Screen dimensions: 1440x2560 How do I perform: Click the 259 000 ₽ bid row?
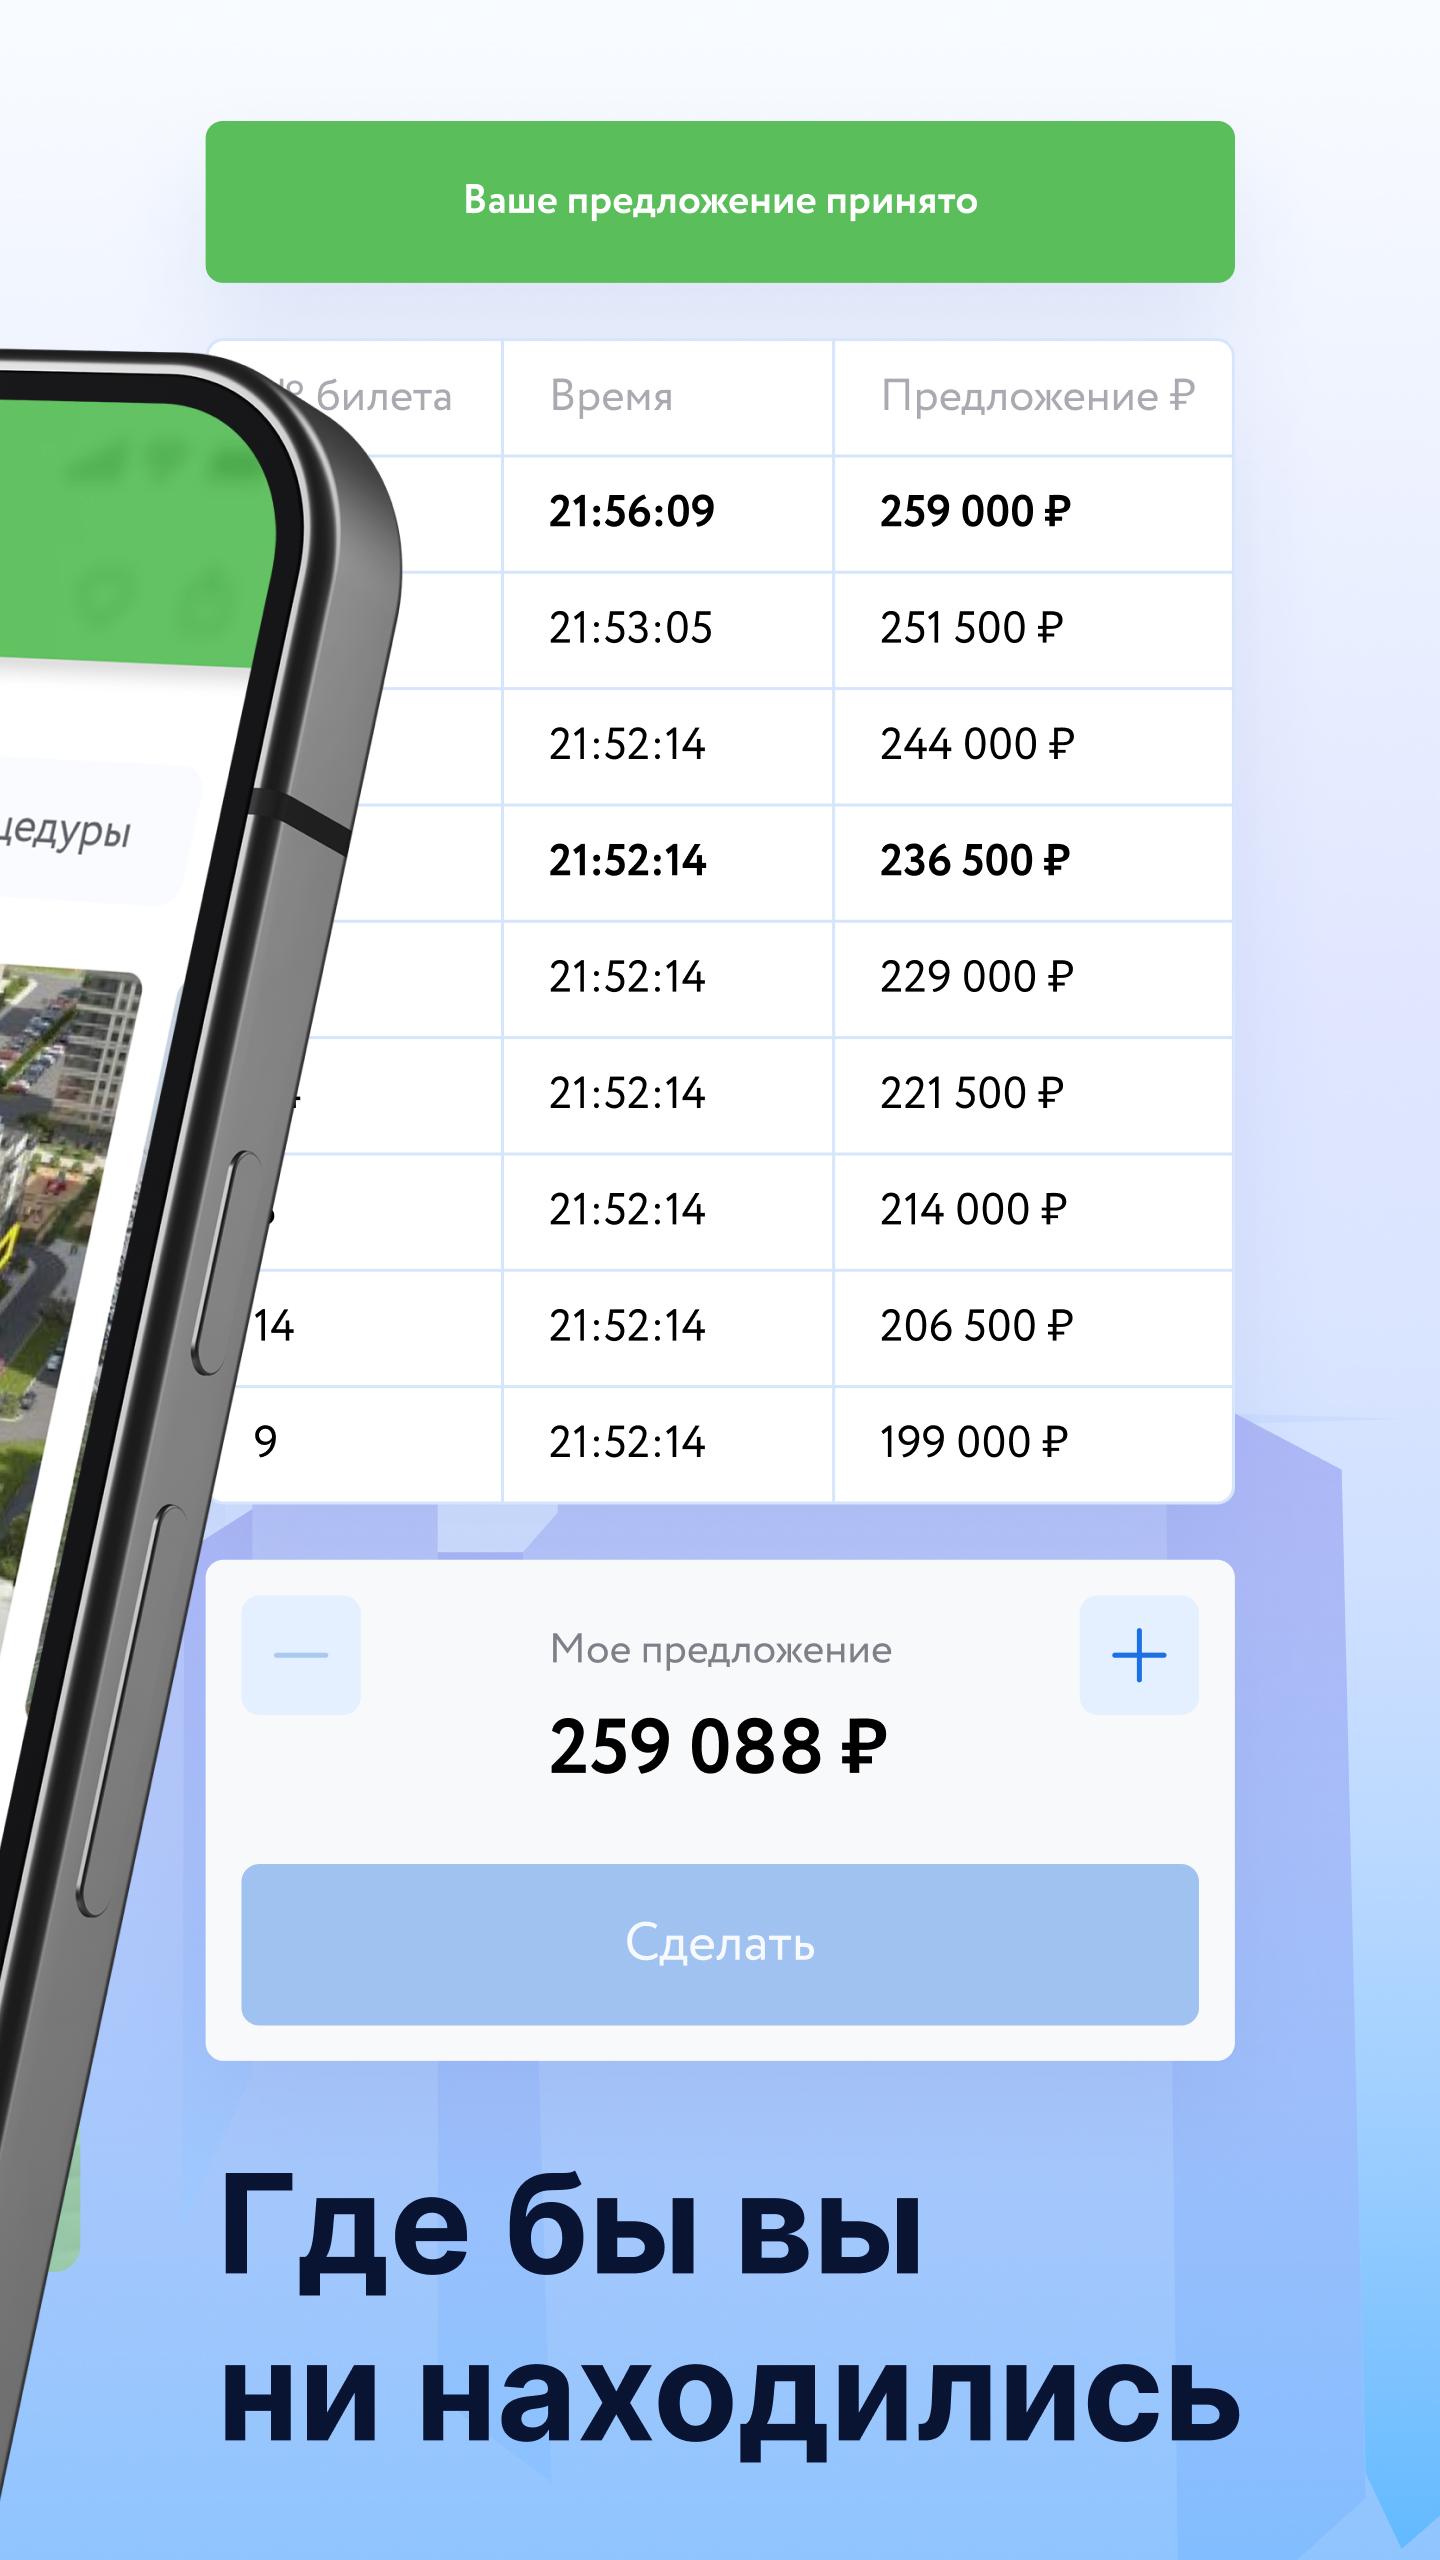point(720,514)
